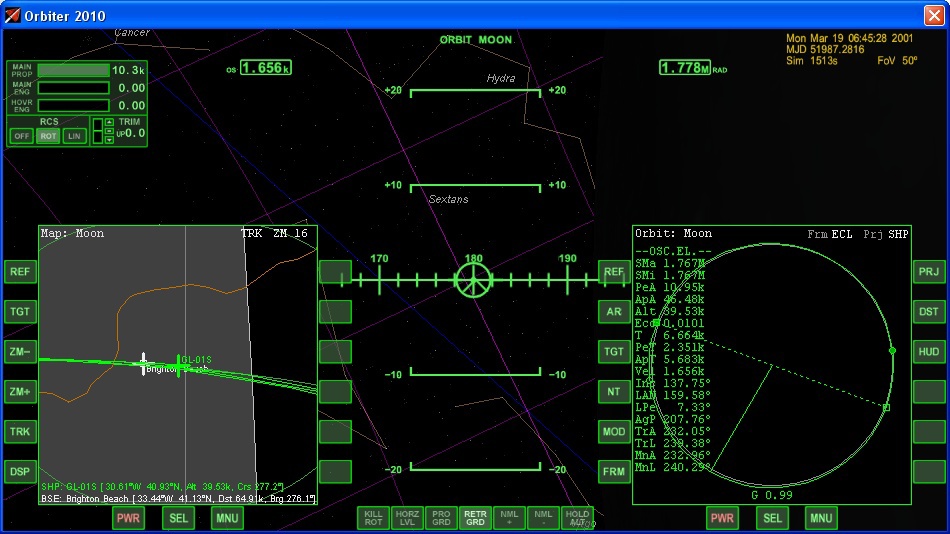Click the FoV 50° text
950x534 pixels.
897,61
